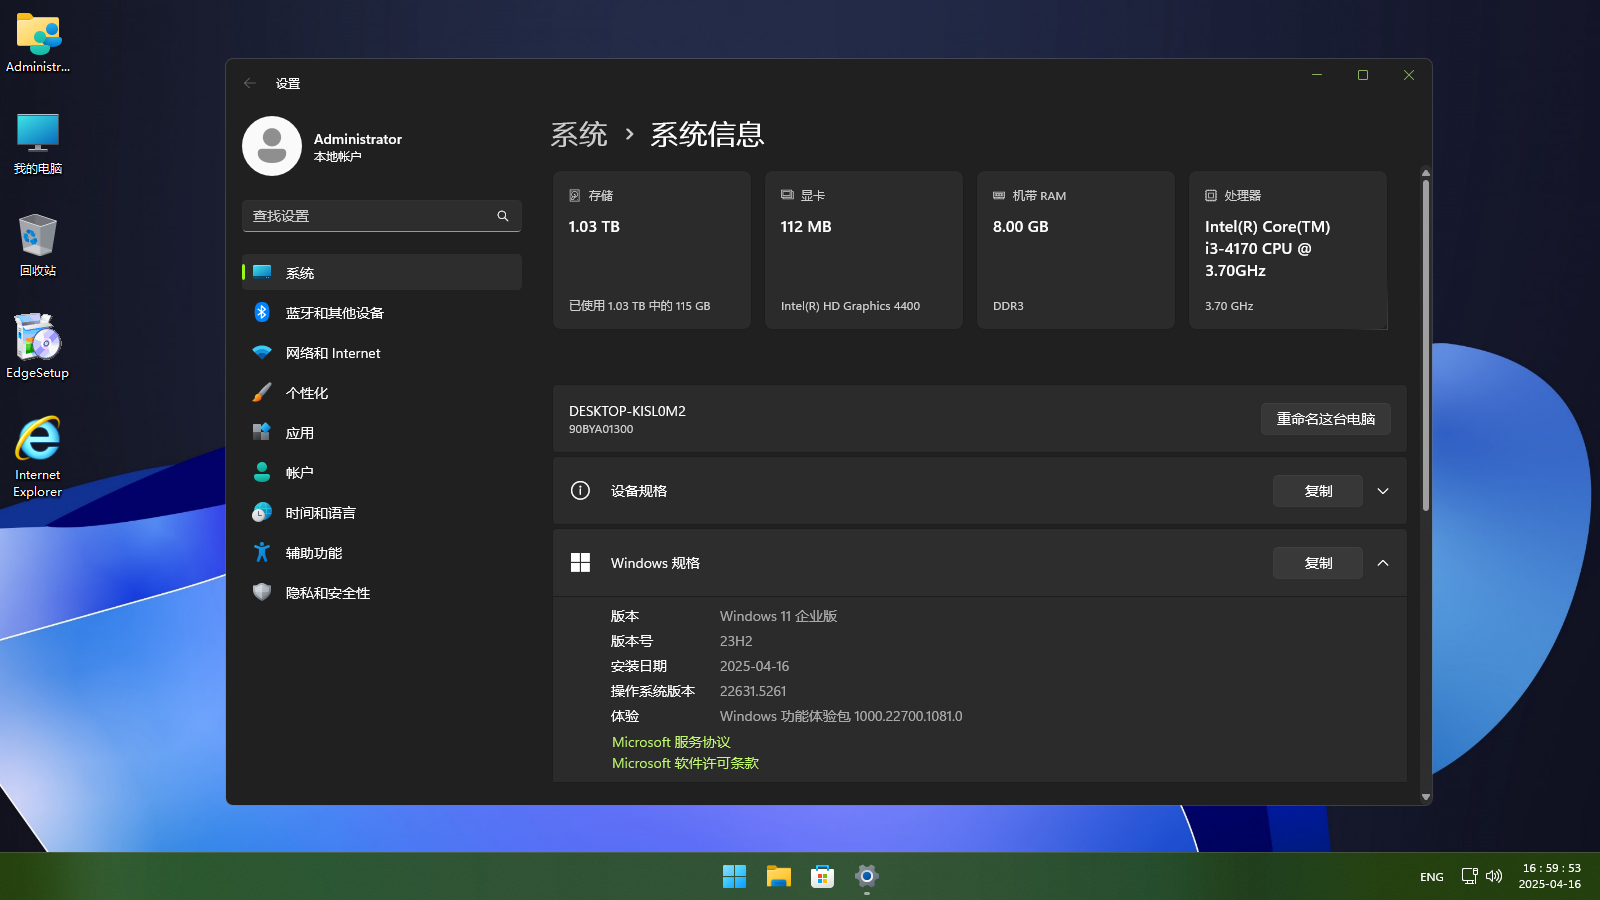Image resolution: width=1600 pixels, height=900 pixels.
Task: Open the Accounts person icon
Action: (x=262, y=472)
